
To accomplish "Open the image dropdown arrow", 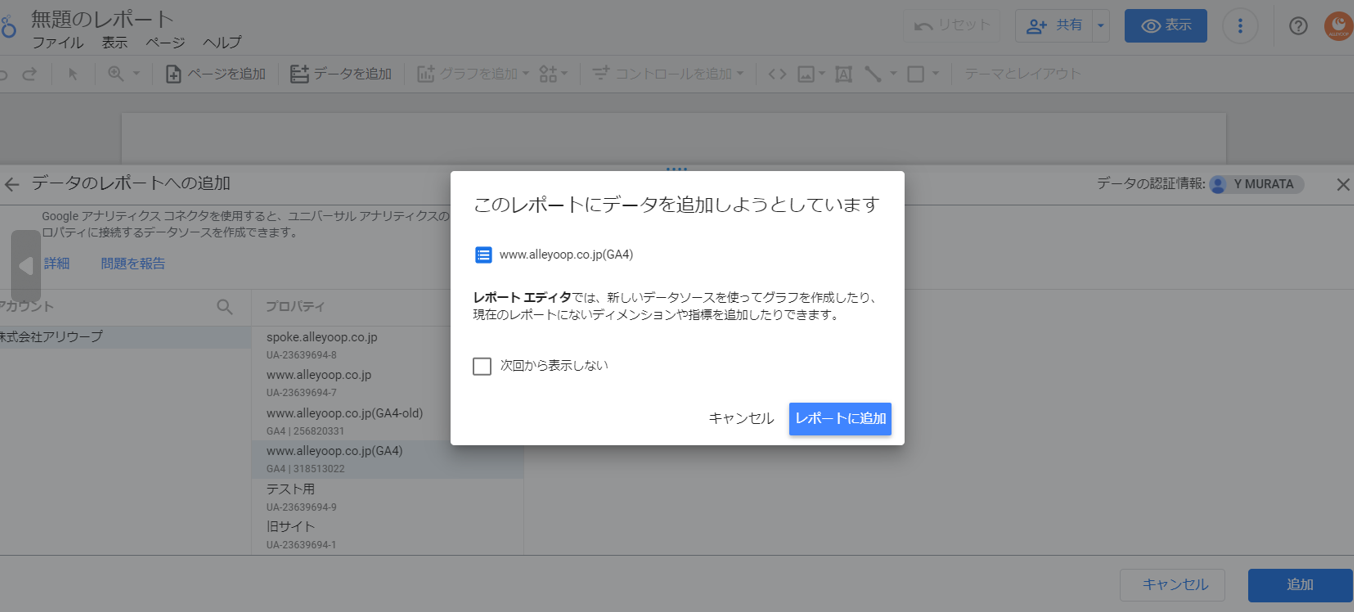I will click(x=822, y=74).
